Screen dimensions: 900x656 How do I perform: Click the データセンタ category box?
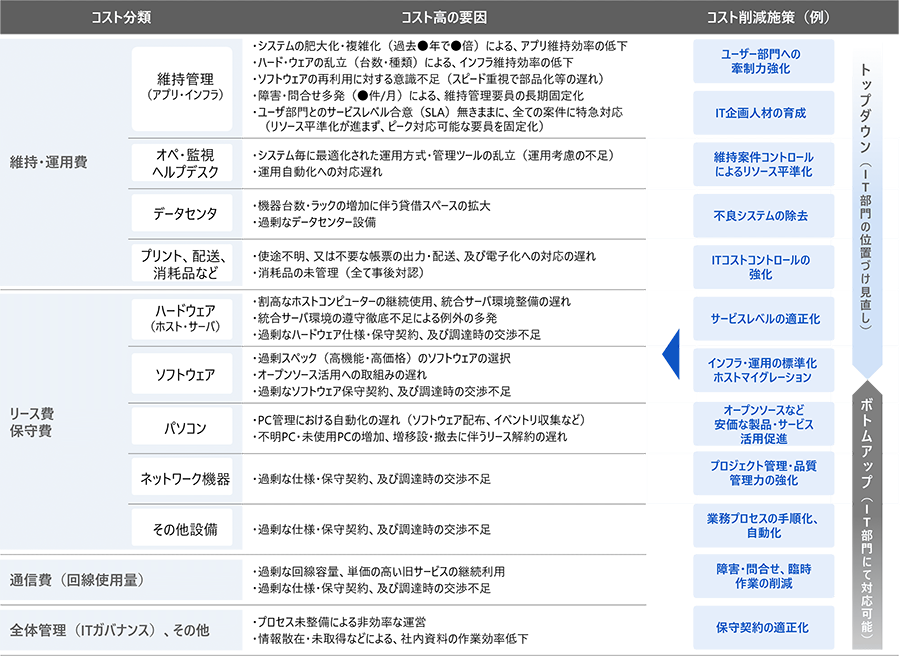(182, 213)
